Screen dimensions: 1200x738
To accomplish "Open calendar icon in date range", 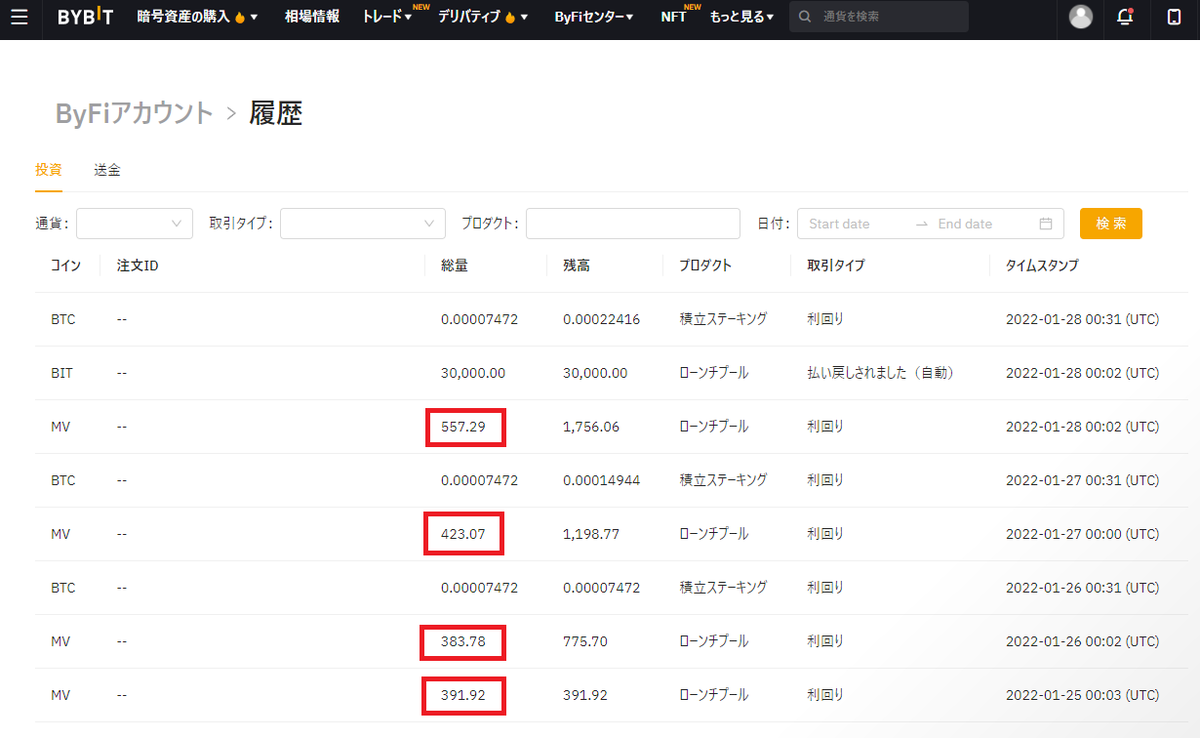I will click(x=1046, y=224).
